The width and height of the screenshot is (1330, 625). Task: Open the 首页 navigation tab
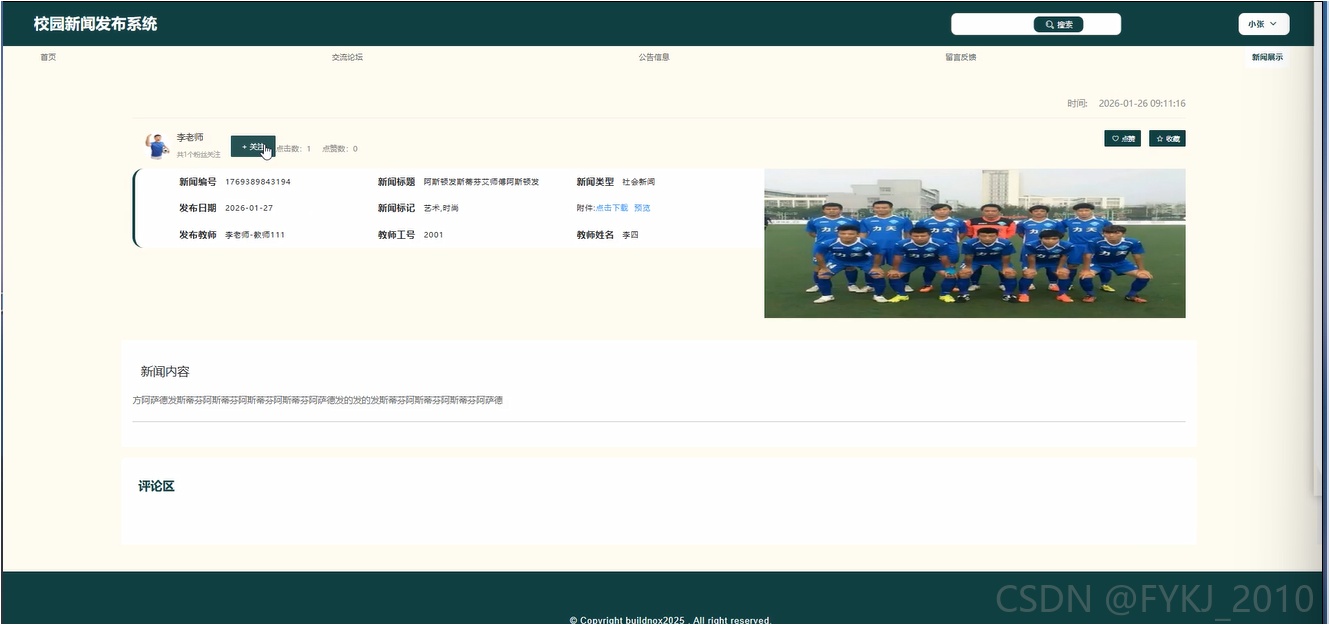point(48,57)
